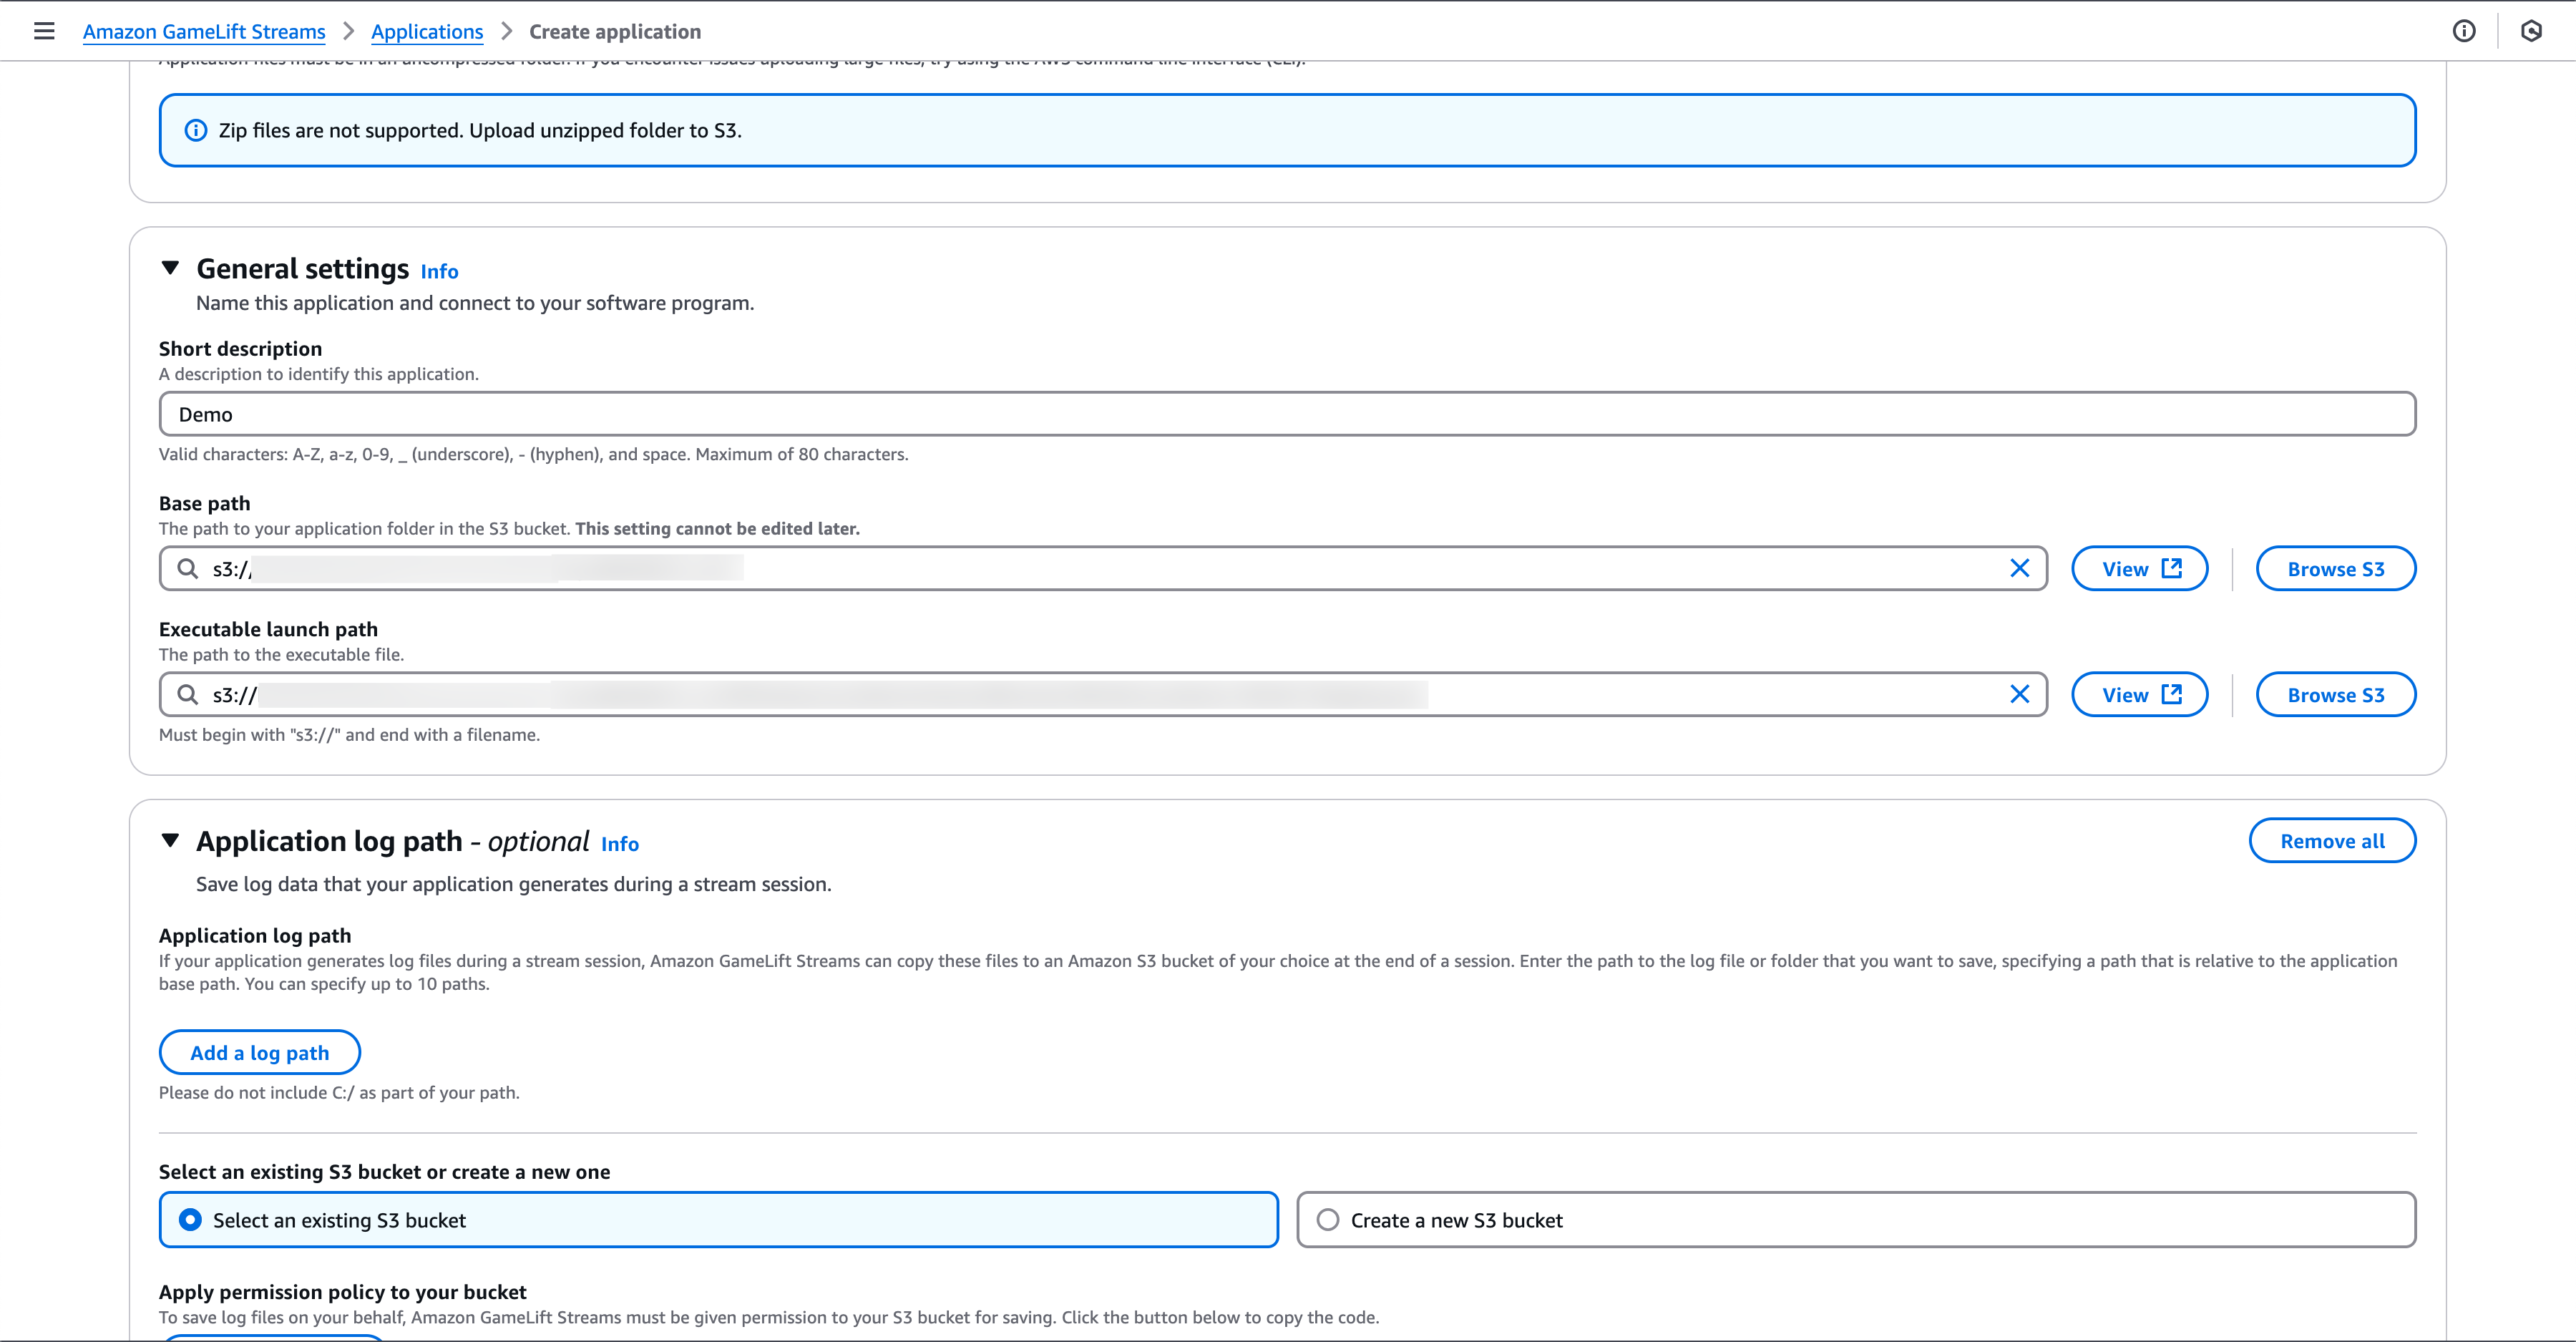The width and height of the screenshot is (2576, 1342).
Task: Go to Amazon GameLift Streams breadcrumb
Action: point(204,32)
